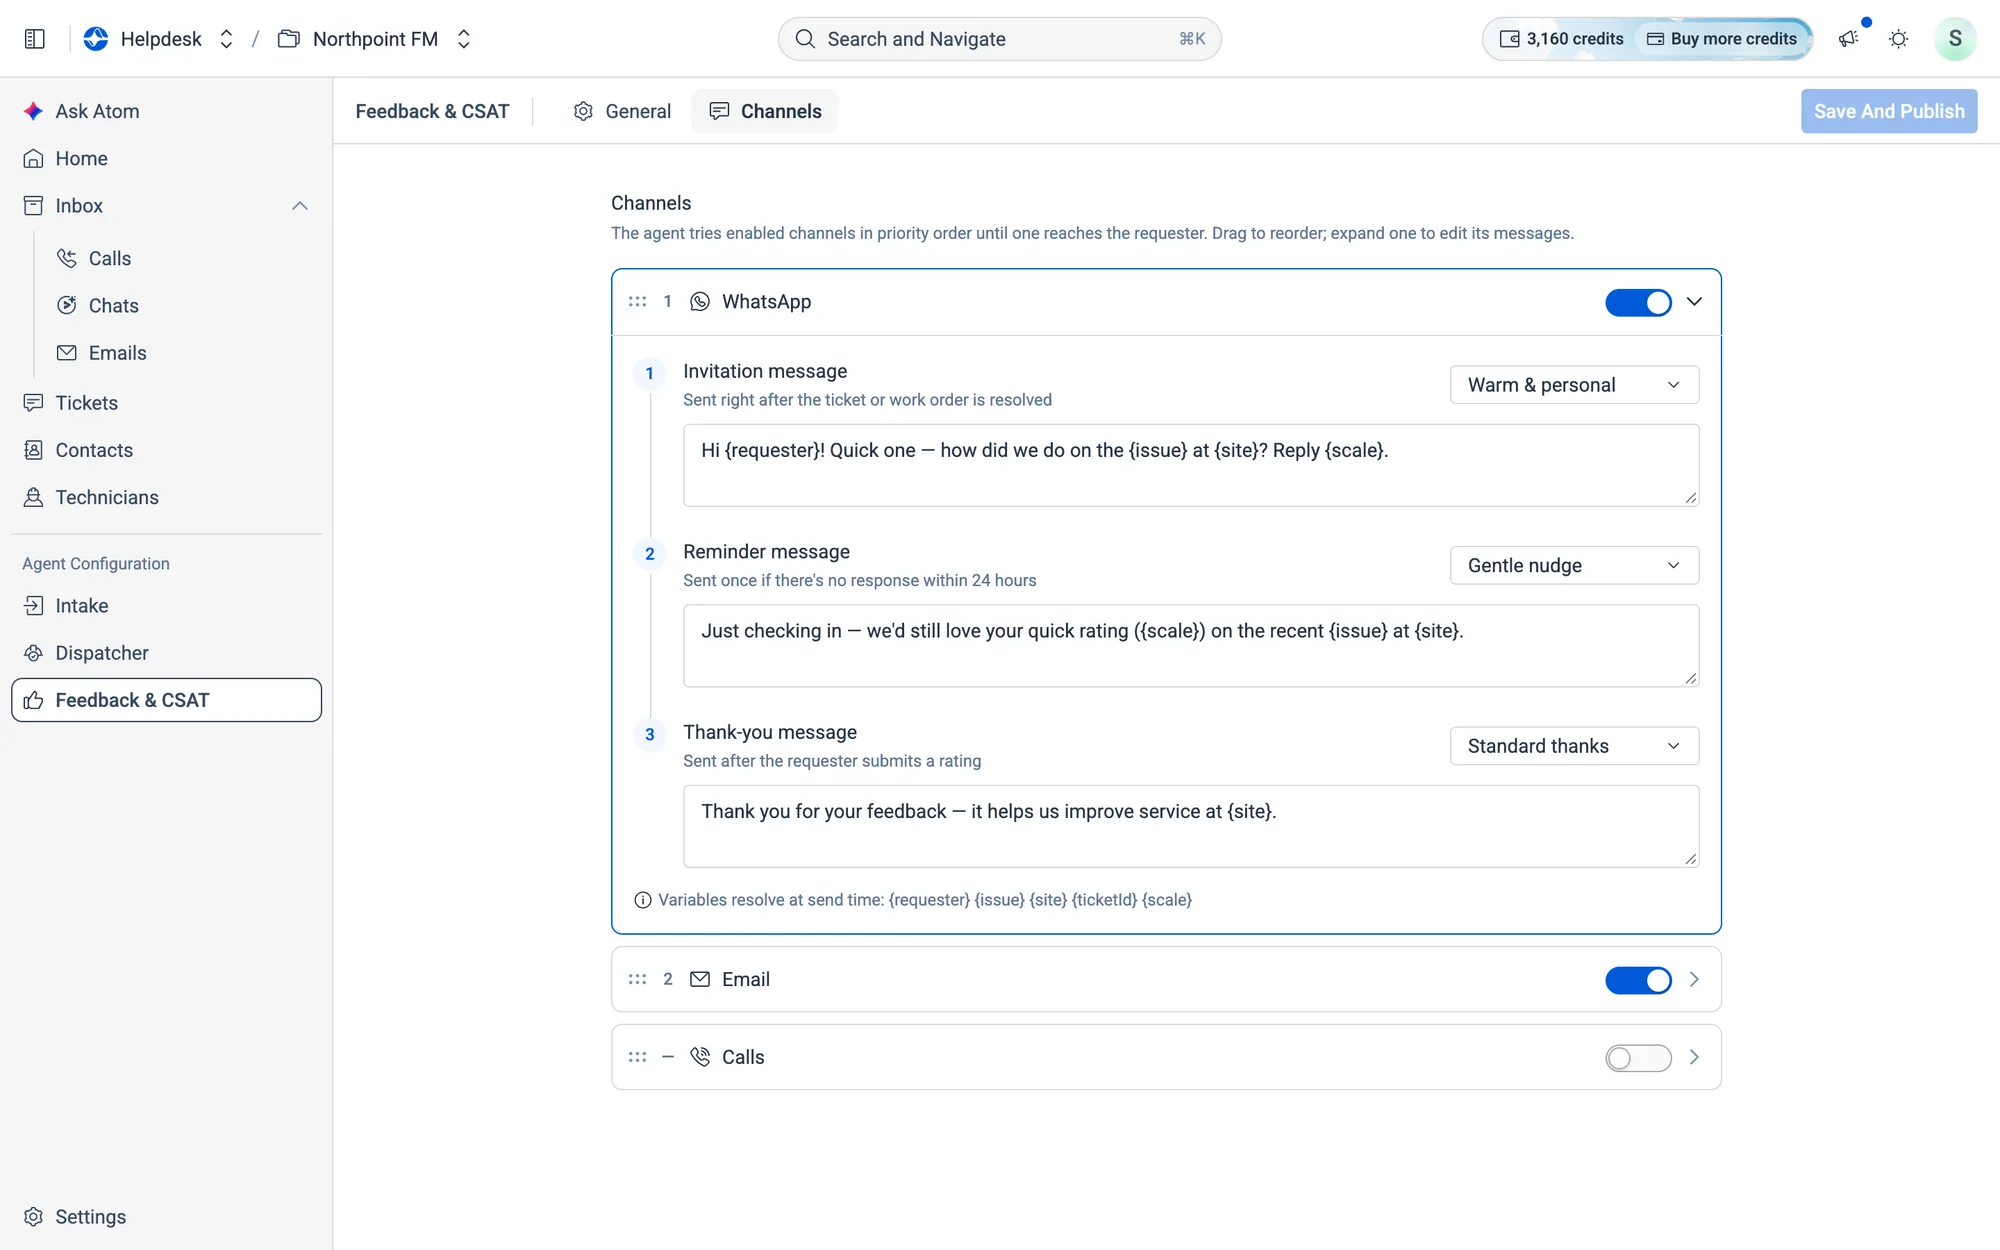Edit the Reminder message text box
Viewport: 2000px width, 1250px height.
1190,646
